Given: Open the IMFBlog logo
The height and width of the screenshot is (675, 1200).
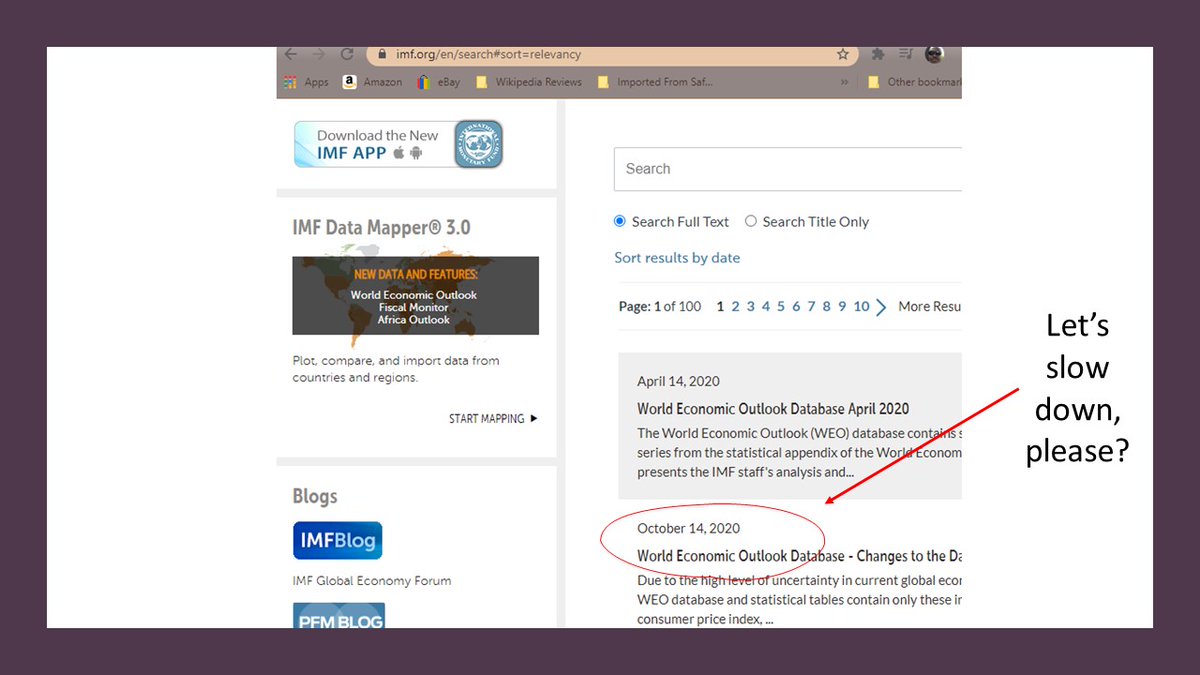Looking at the screenshot, I should tap(337, 540).
